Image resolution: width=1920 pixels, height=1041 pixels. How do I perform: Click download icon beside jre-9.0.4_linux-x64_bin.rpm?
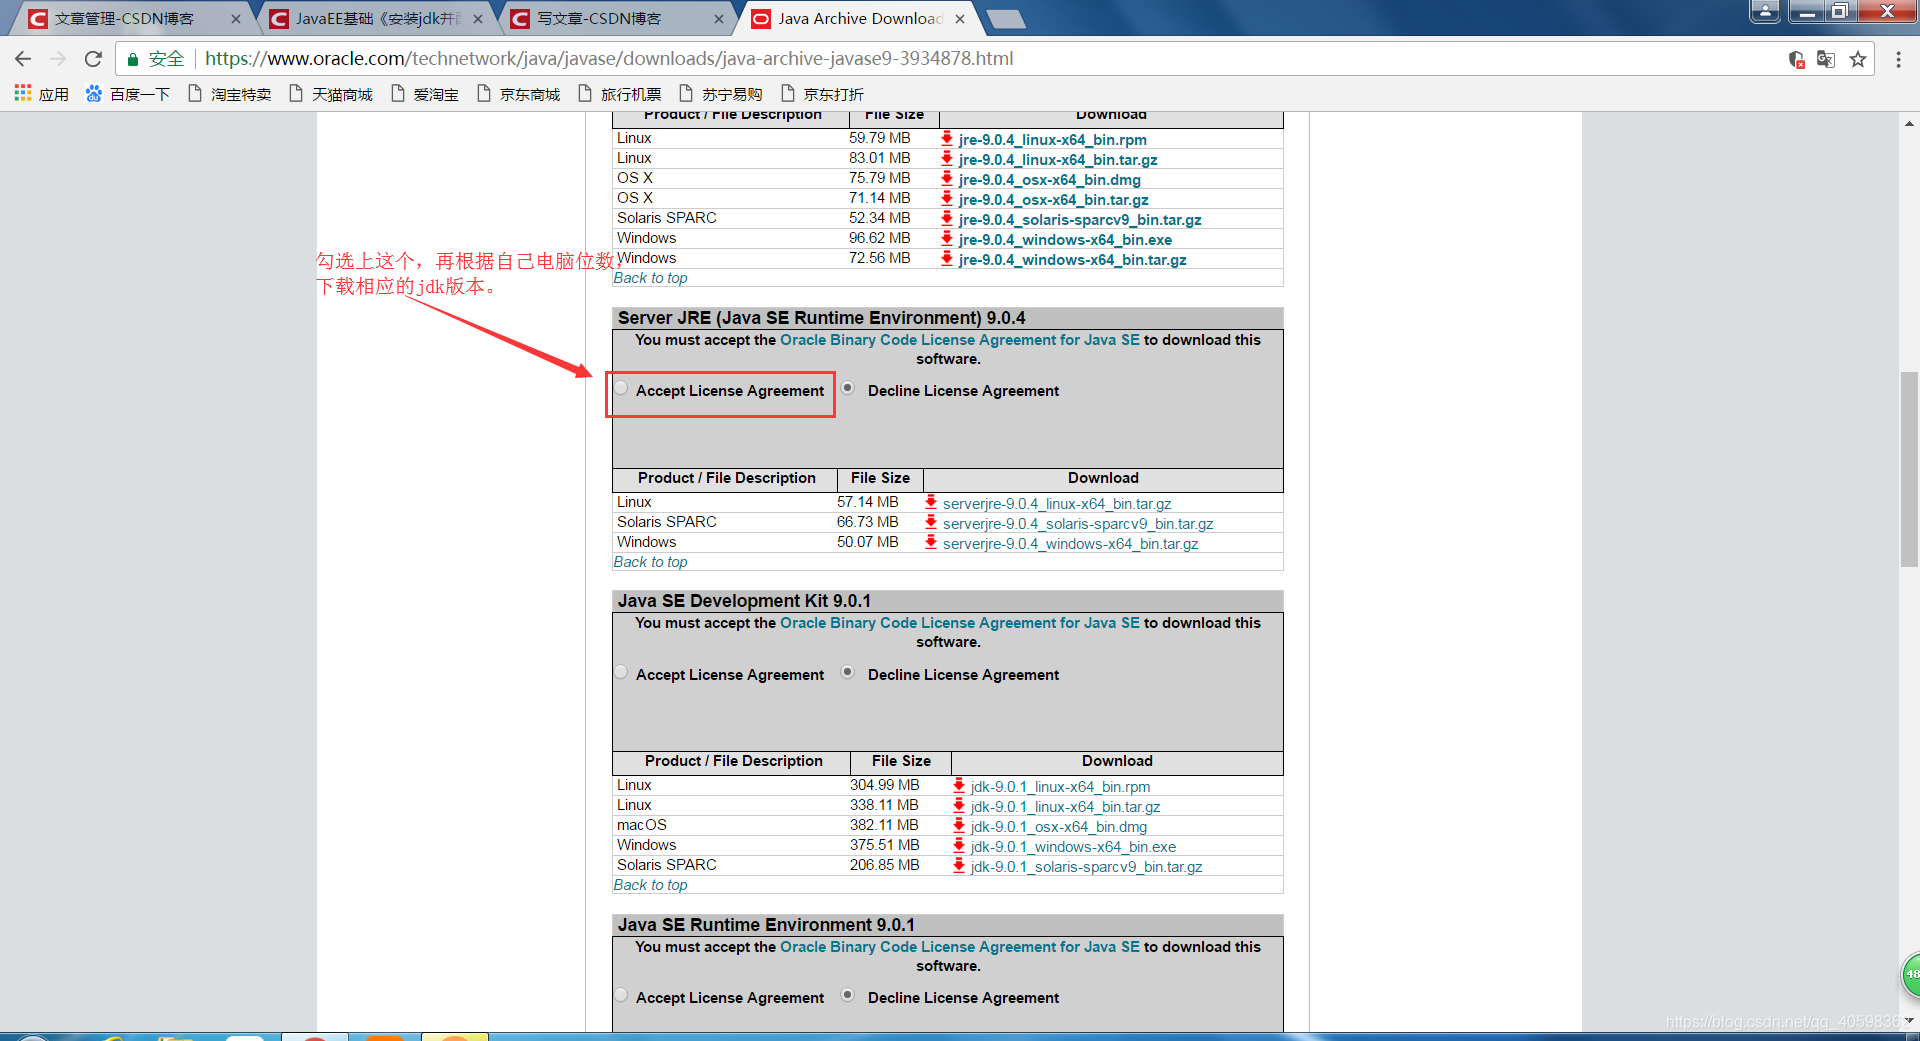[946, 138]
